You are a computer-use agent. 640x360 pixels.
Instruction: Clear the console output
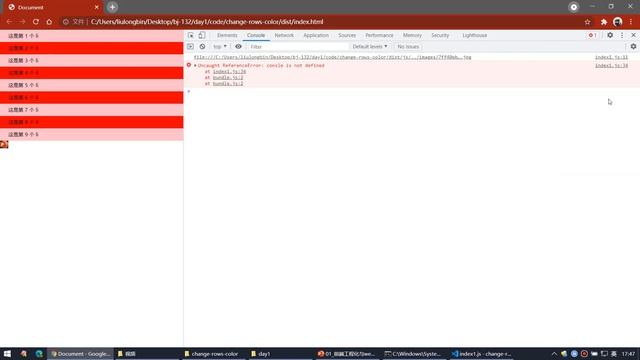[202, 47]
